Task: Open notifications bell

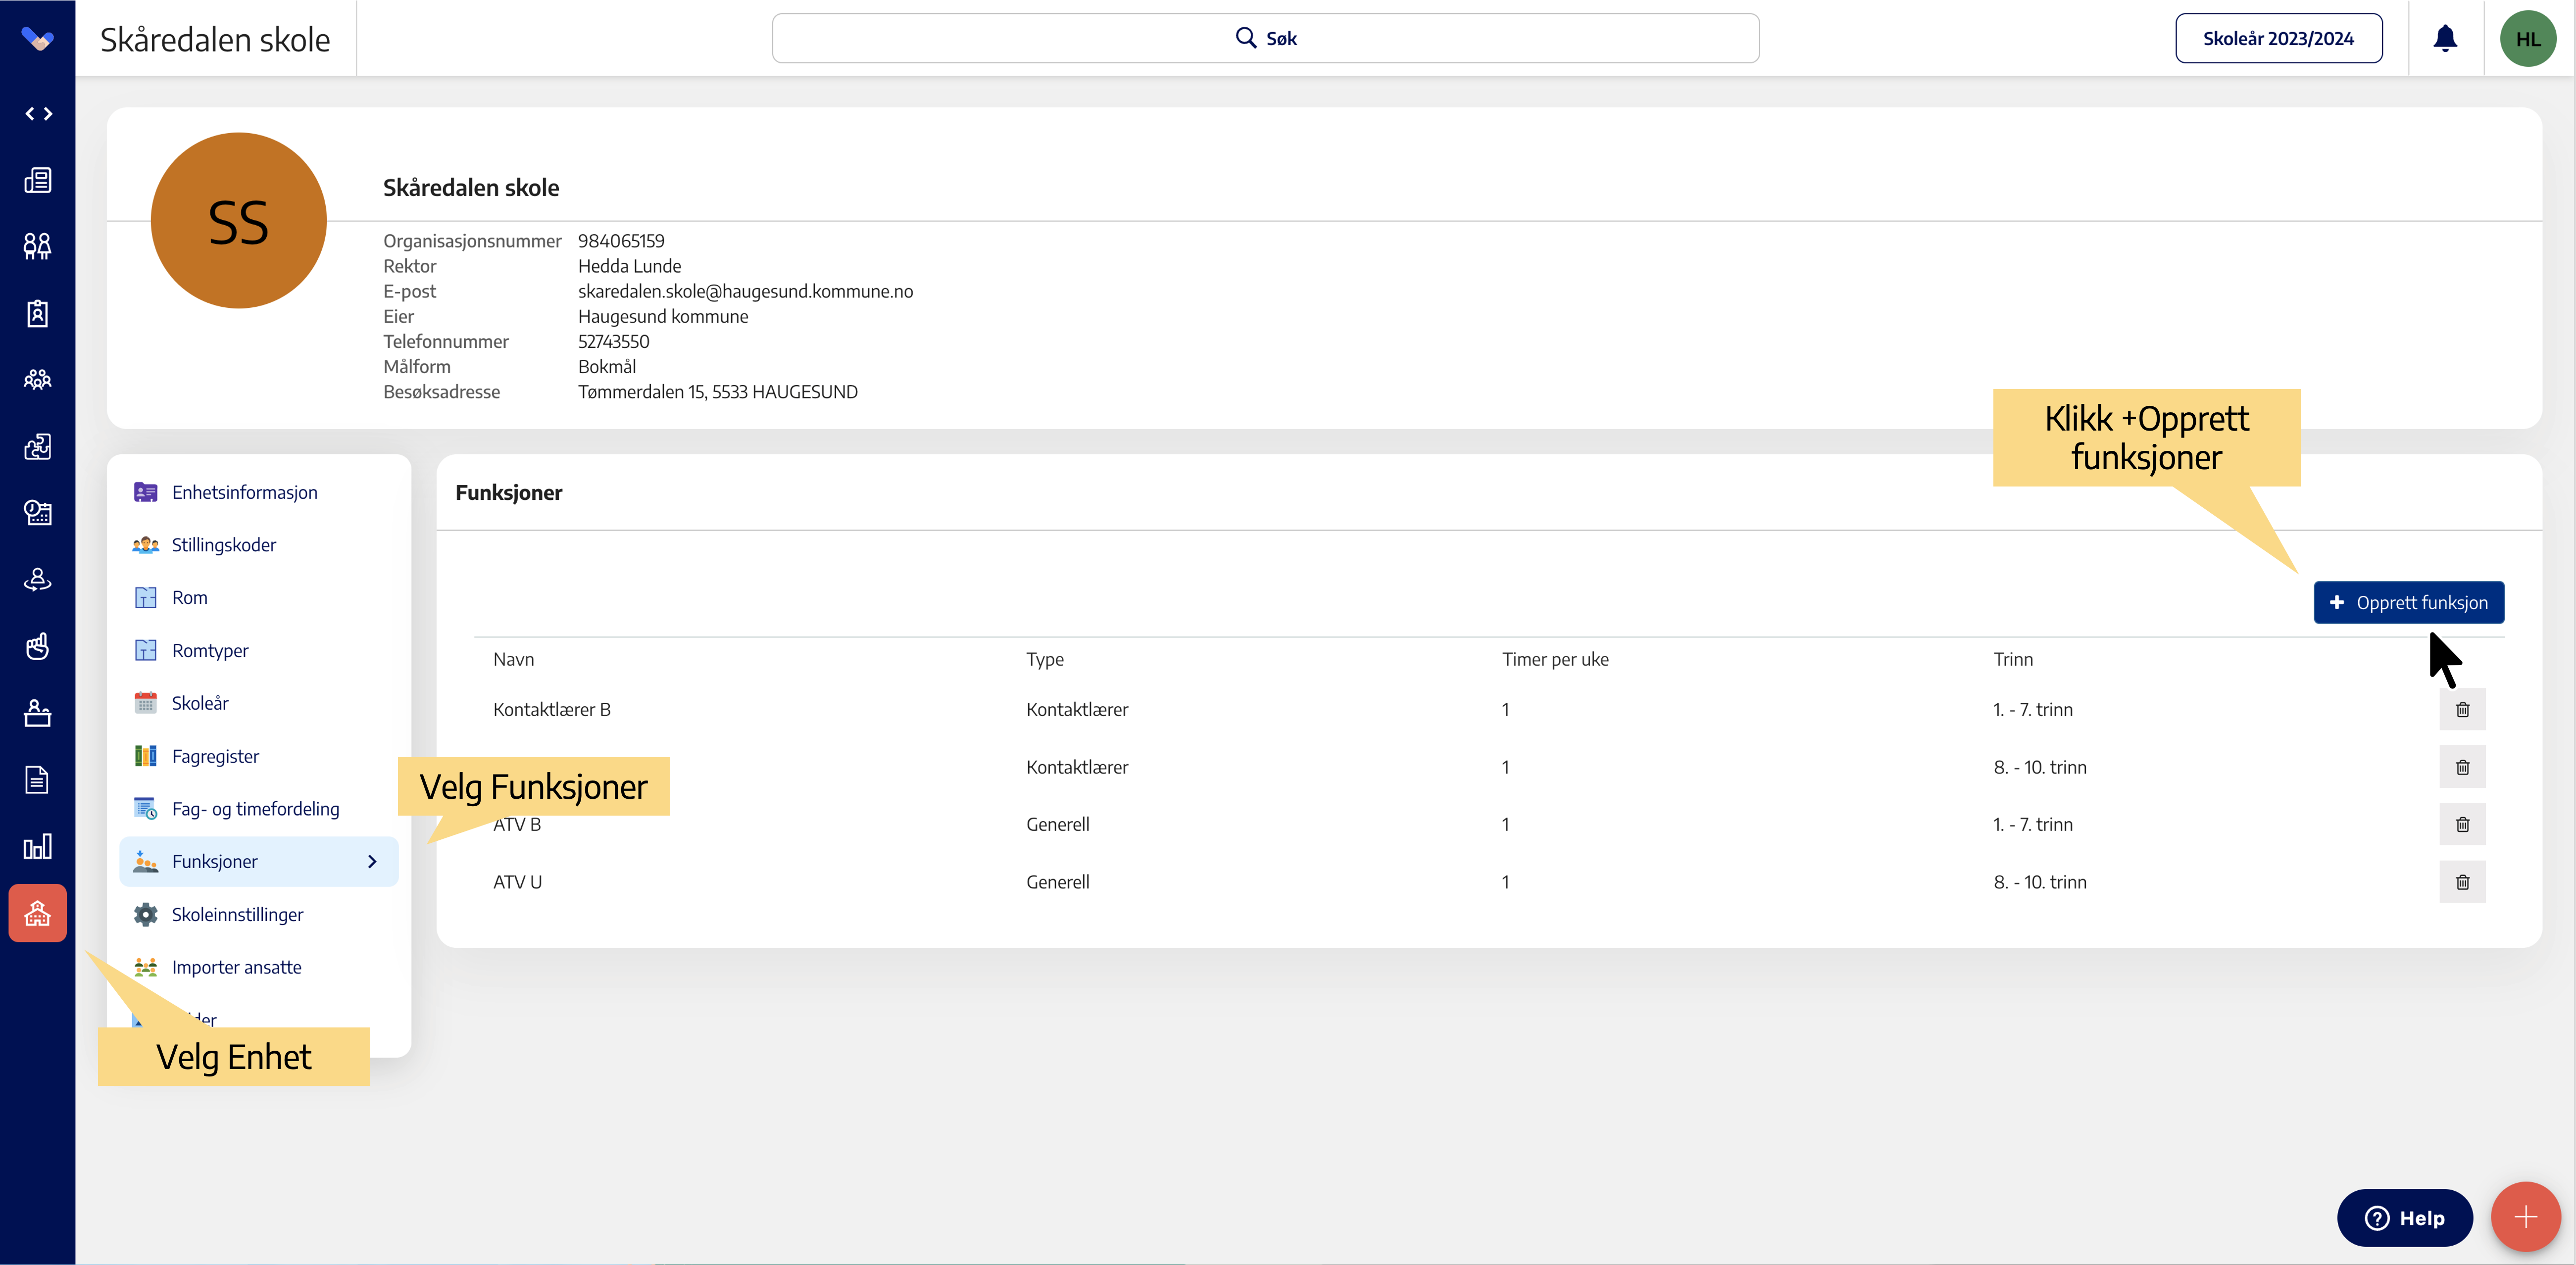Action: [2445, 38]
